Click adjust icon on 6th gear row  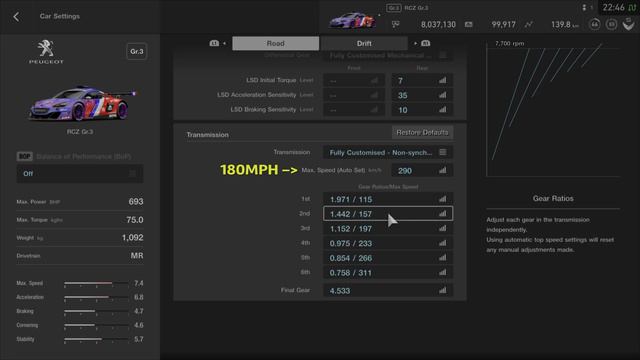(442, 273)
